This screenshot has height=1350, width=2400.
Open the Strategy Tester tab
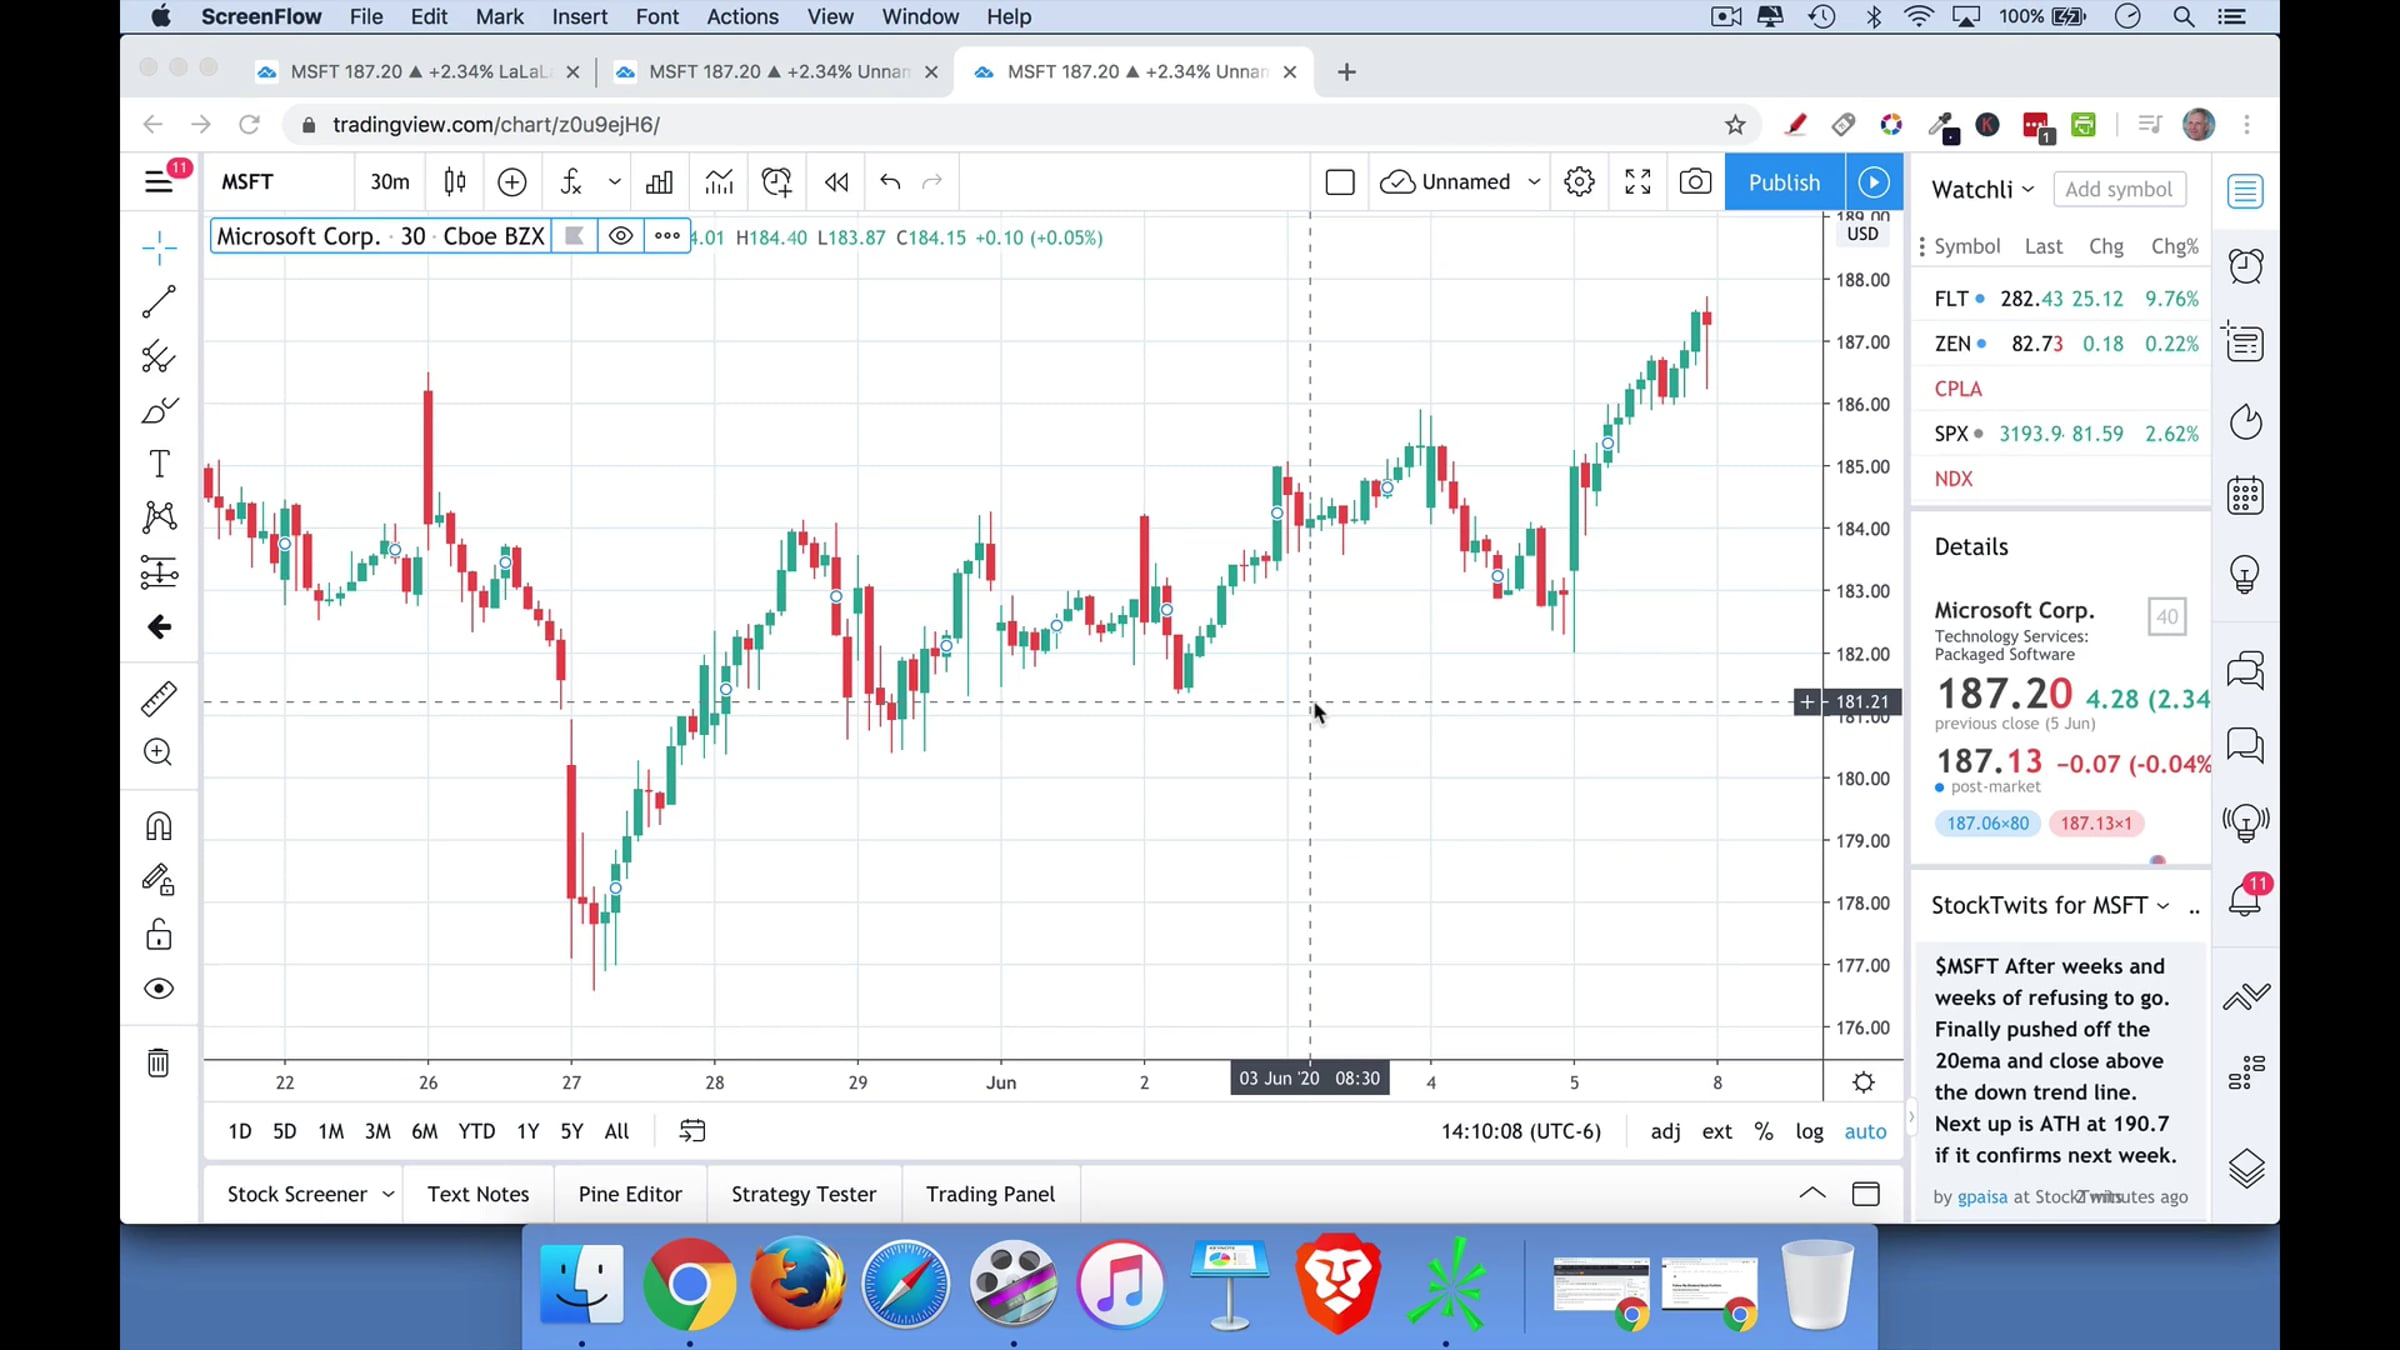803,1194
